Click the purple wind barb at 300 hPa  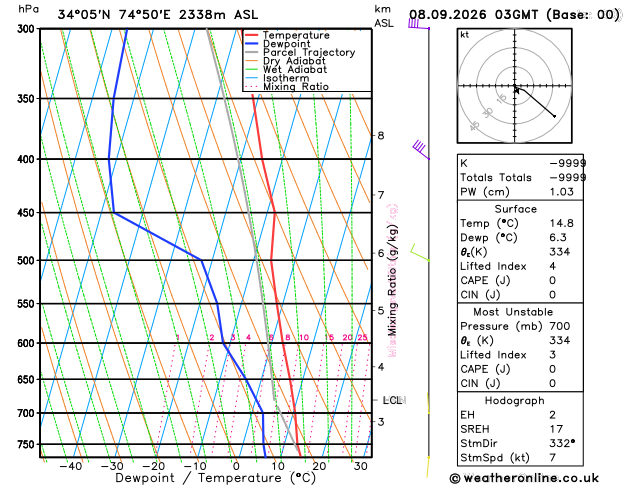(x=418, y=24)
